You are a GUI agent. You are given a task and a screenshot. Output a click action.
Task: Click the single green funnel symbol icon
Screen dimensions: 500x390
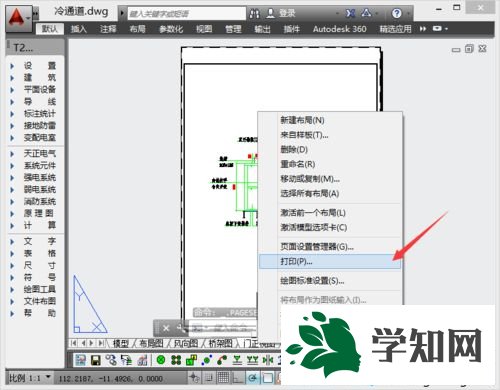tap(237, 360)
